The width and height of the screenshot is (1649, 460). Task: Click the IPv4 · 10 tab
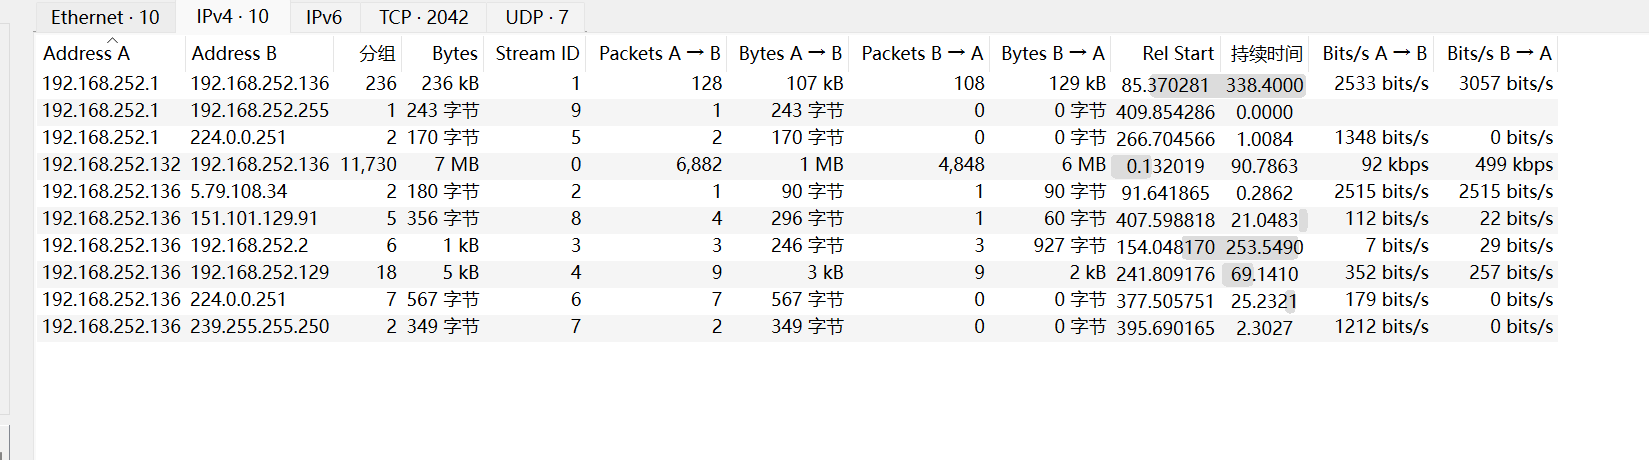pos(232,17)
